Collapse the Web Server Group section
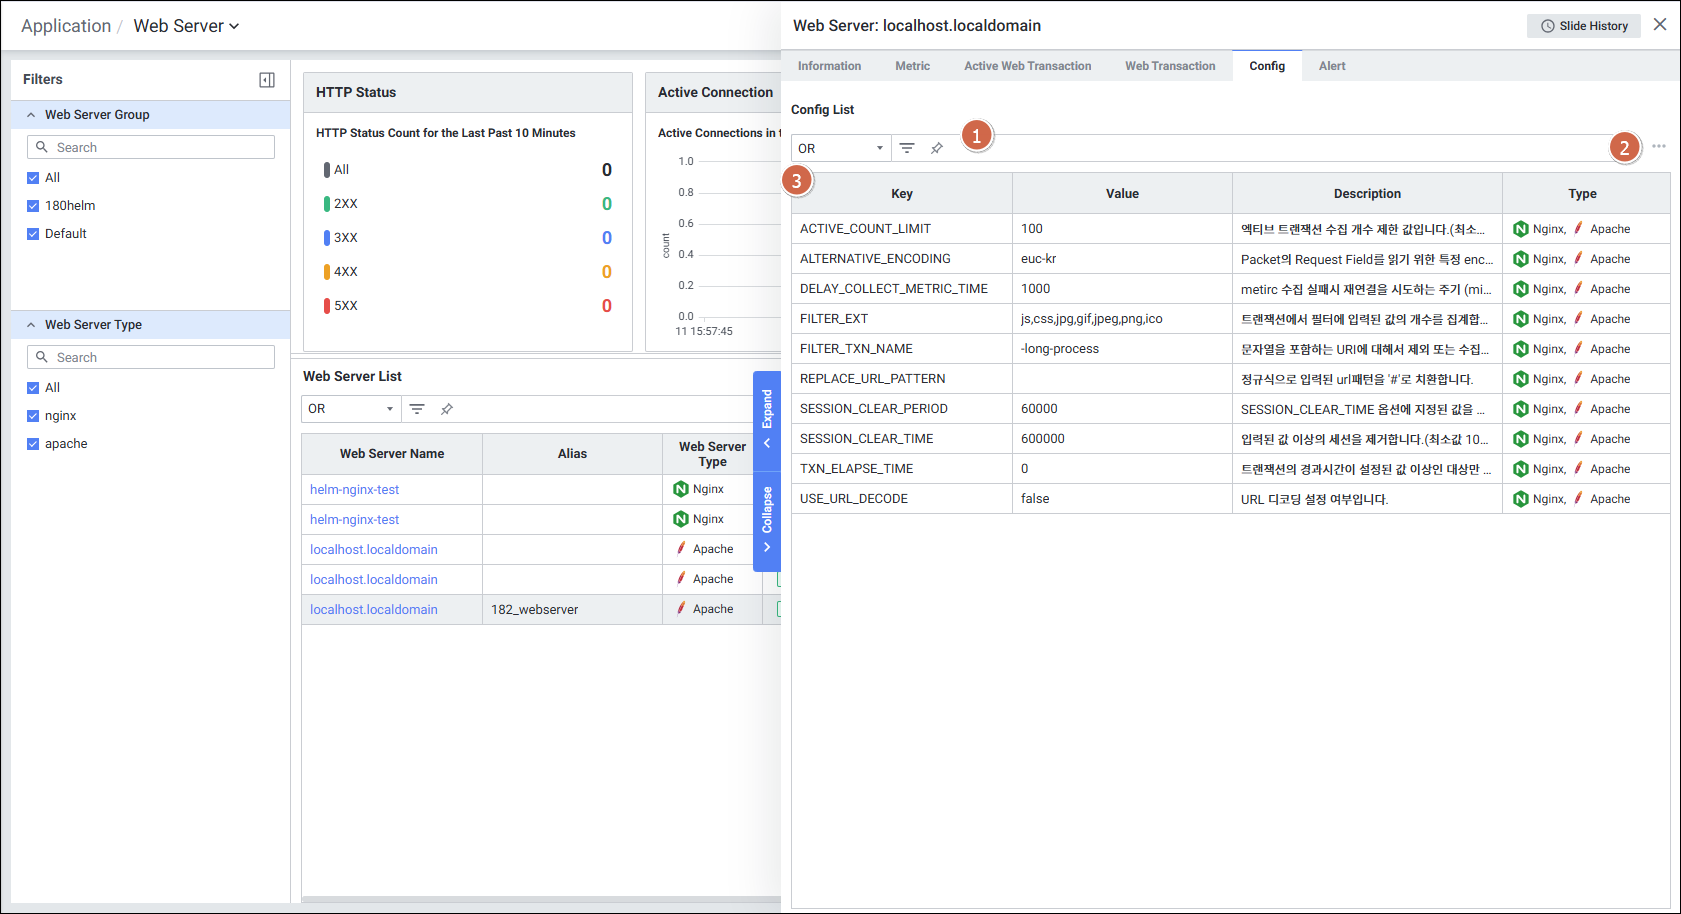Image resolution: width=1681 pixels, height=914 pixels. click(31, 115)
